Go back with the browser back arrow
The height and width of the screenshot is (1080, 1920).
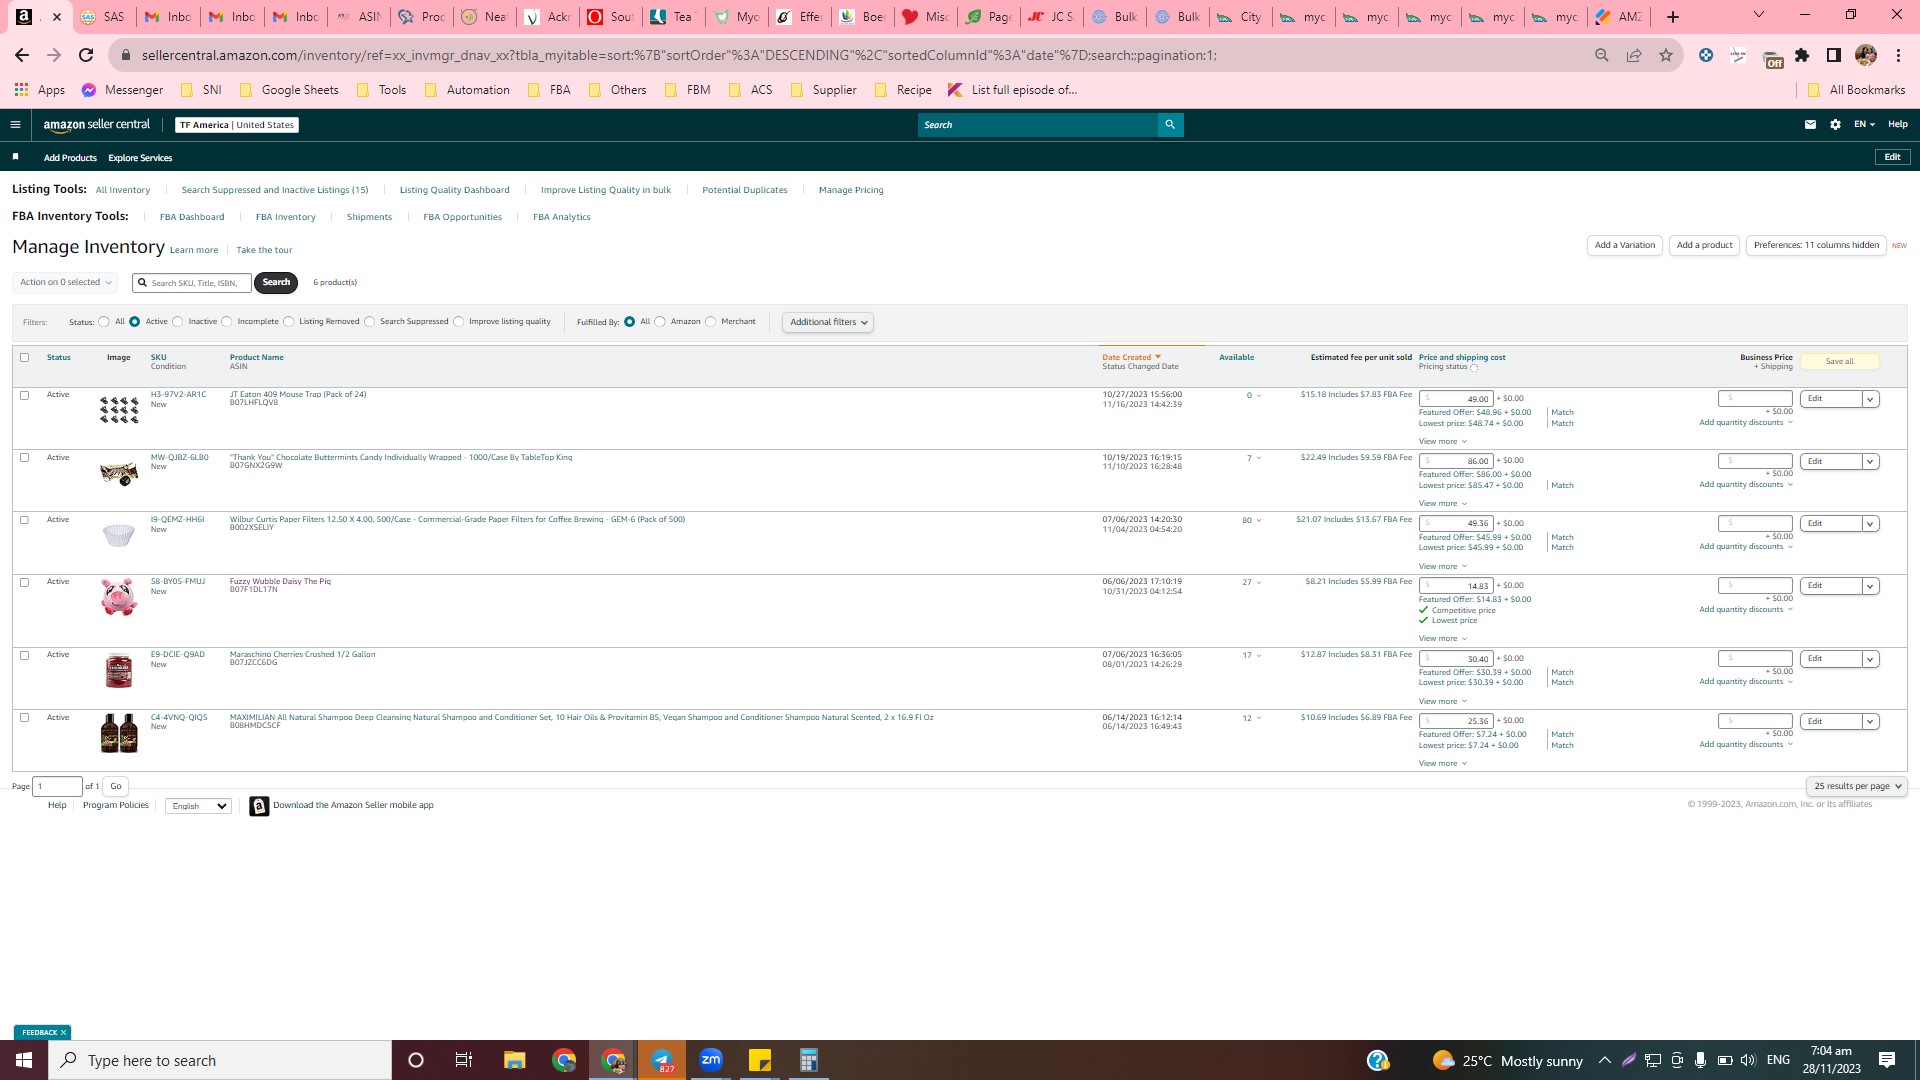pyautogui.click(x=22, y=55)
